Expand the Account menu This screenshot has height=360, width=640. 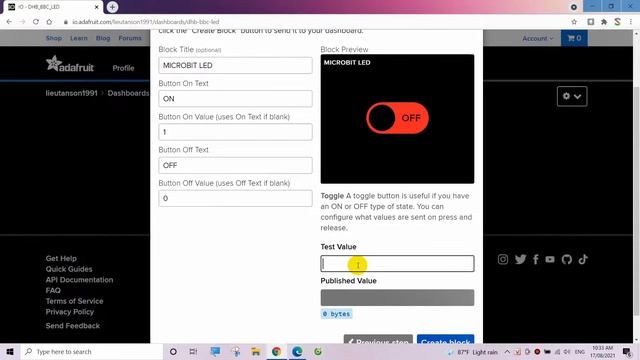tap(538, 38)
